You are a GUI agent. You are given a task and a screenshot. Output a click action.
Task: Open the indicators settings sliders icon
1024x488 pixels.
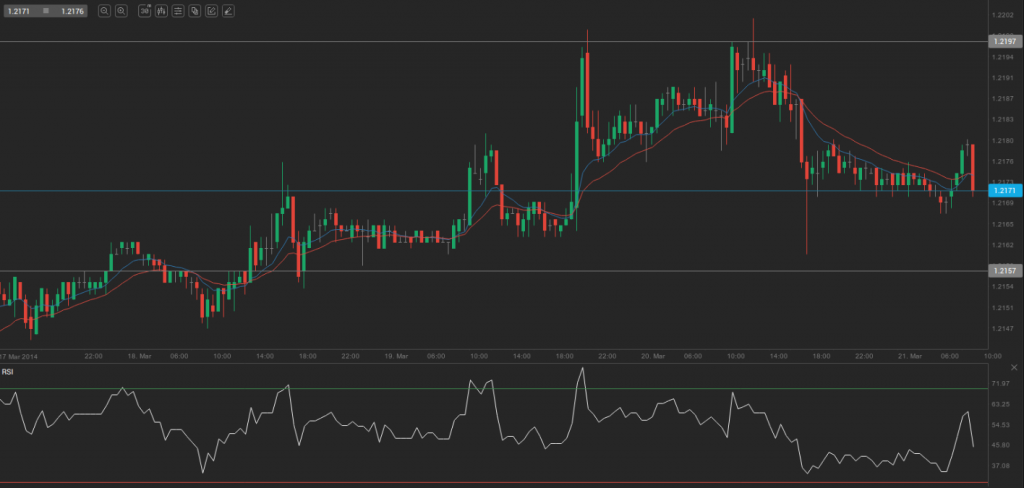[x=178, y=11]
